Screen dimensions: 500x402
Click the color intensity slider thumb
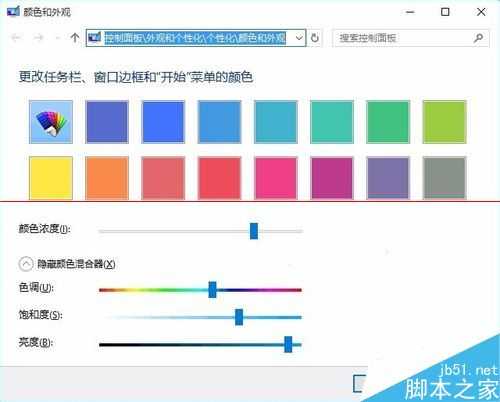(x=254, y=231)
